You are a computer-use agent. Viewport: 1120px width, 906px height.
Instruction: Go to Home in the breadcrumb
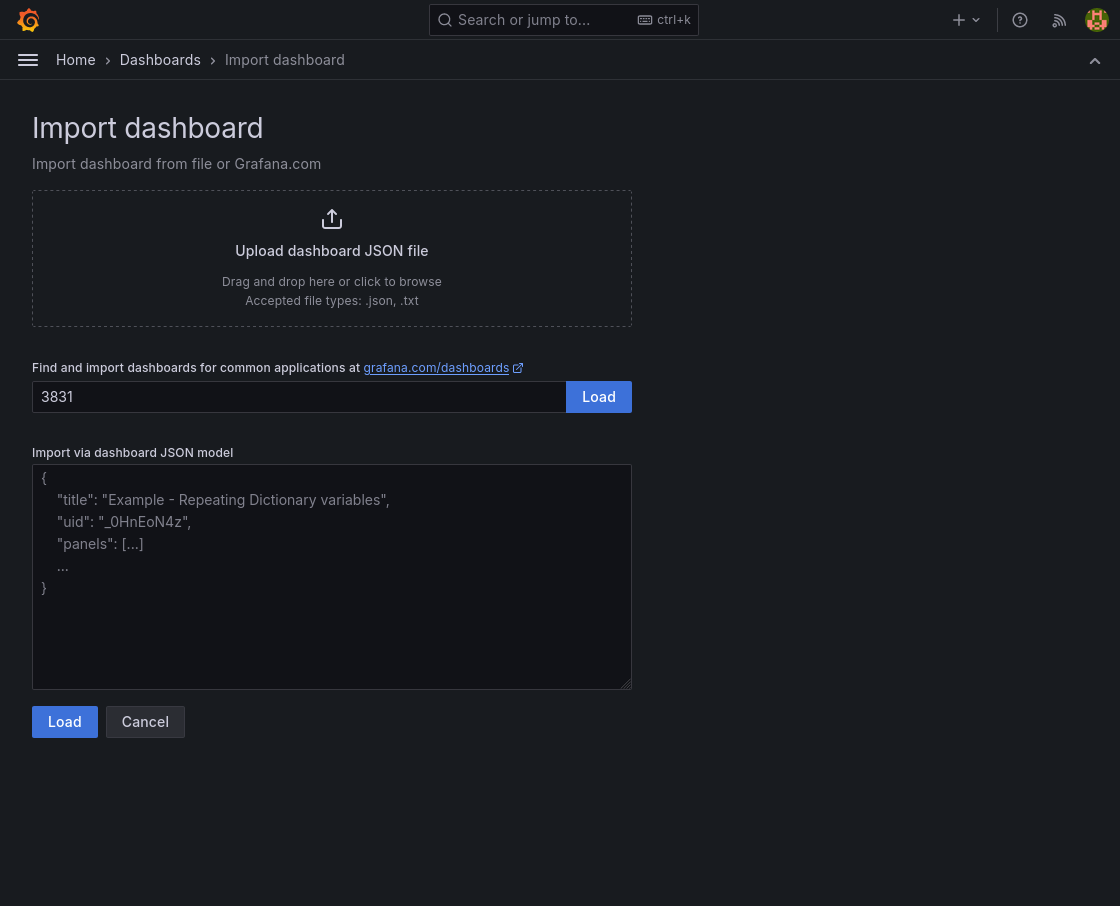[76, 60]
